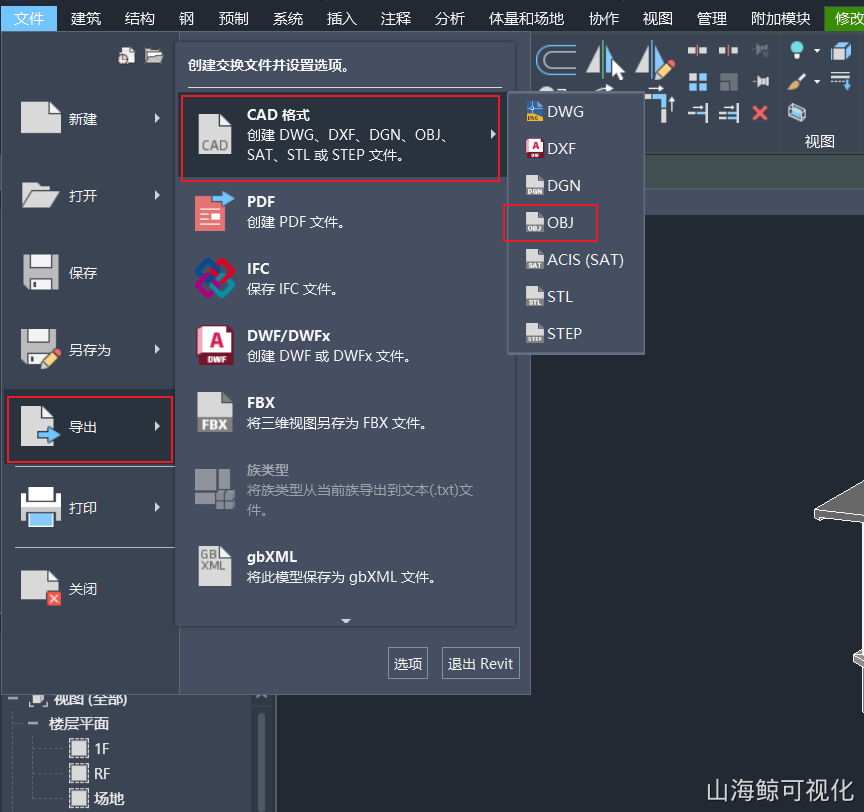Switch to the 附加模块 ribbon tab
This screenshot has width=864, height=812.
pos(780,19)
